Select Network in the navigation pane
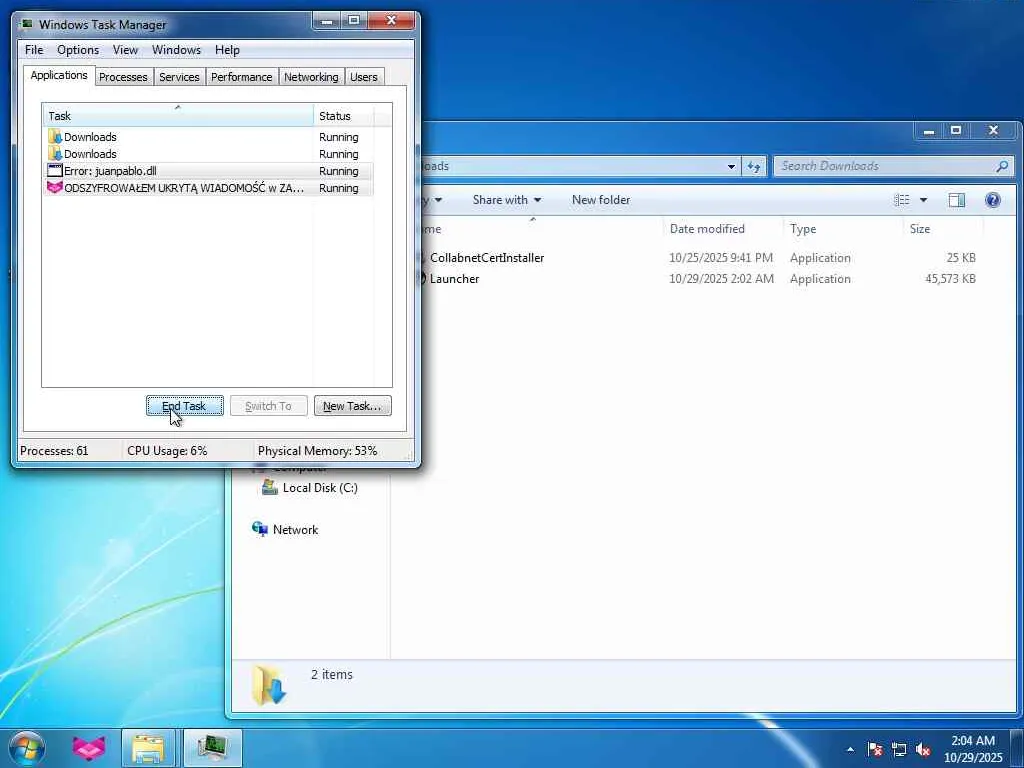The width and height of the screenshot is (1024, 768). point(295,530)
